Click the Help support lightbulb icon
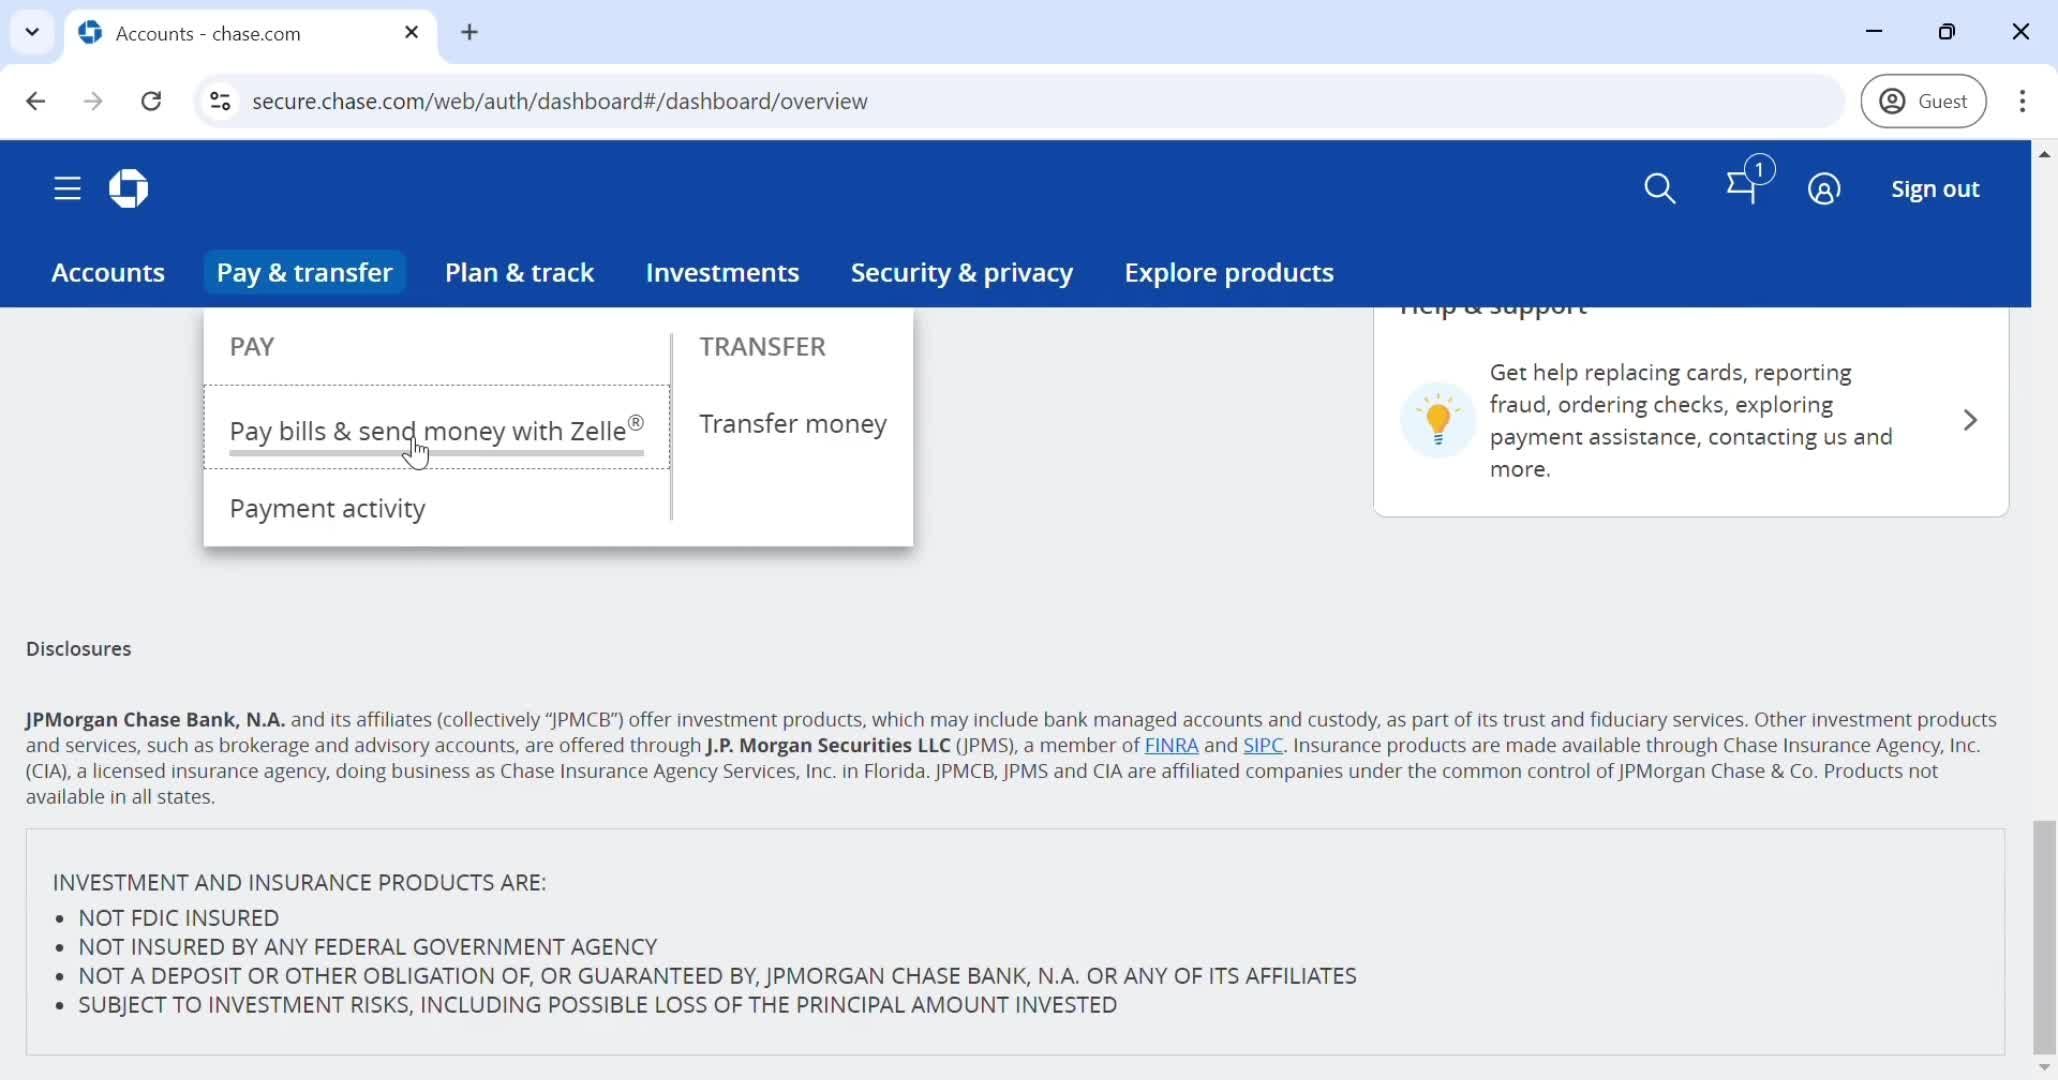This screenshot has width=2058, height=1080. [1436, 419]
